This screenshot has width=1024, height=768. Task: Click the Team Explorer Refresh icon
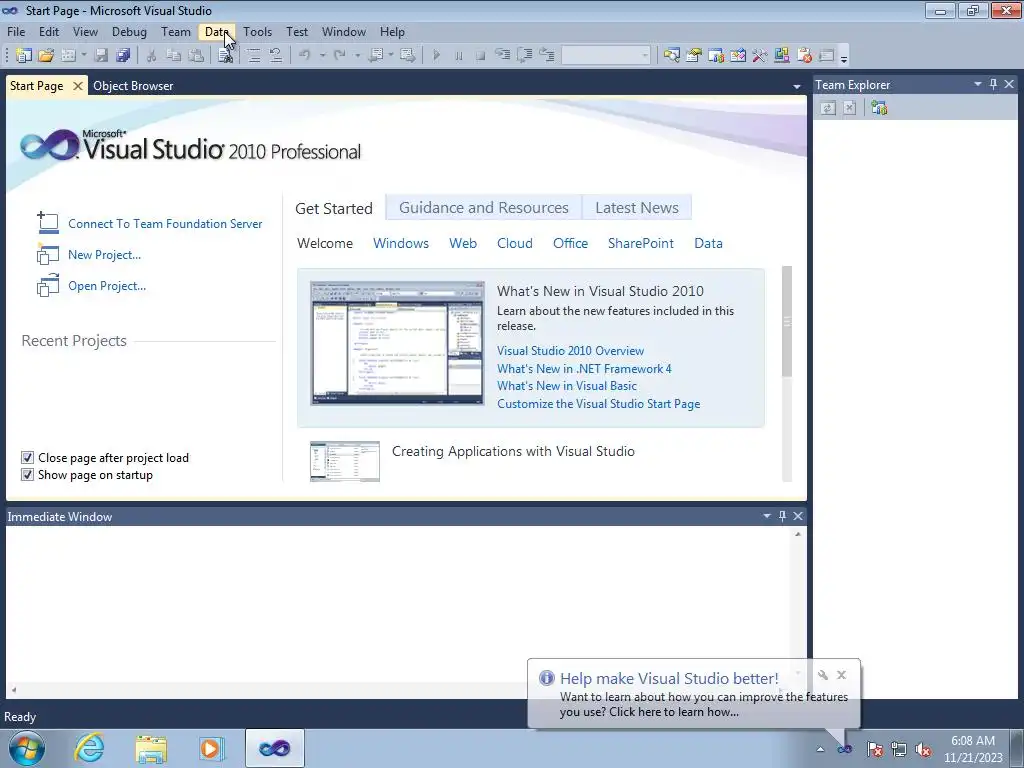pyautogui.click(x=828, y=108)
